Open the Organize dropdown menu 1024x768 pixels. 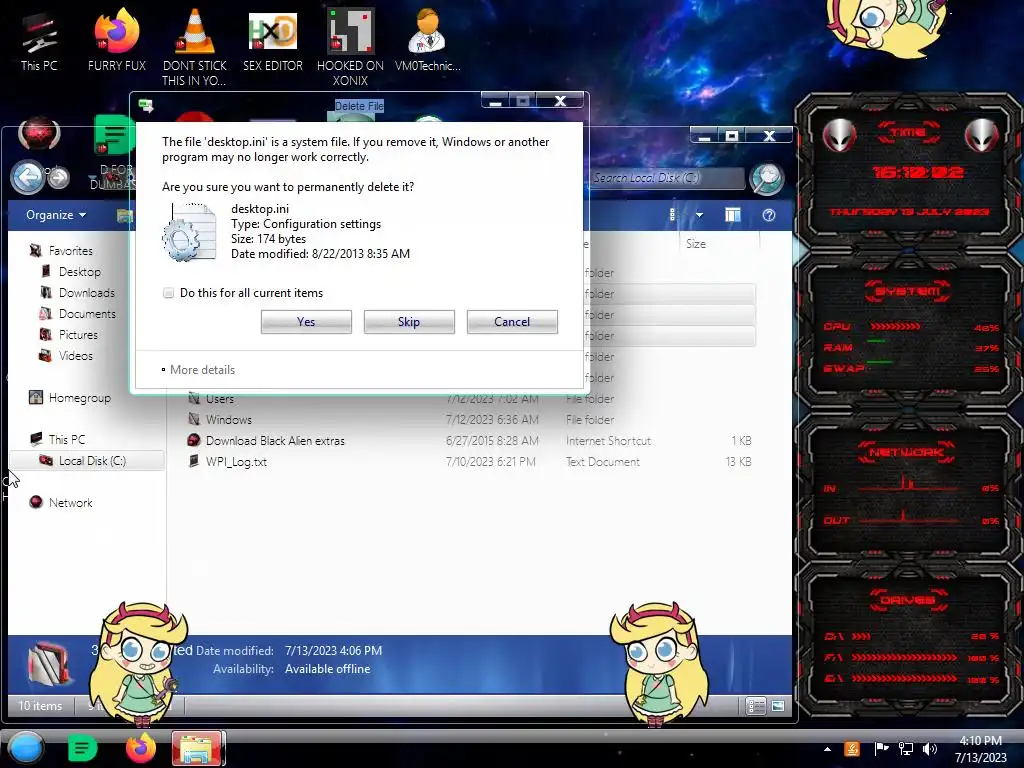56,215
